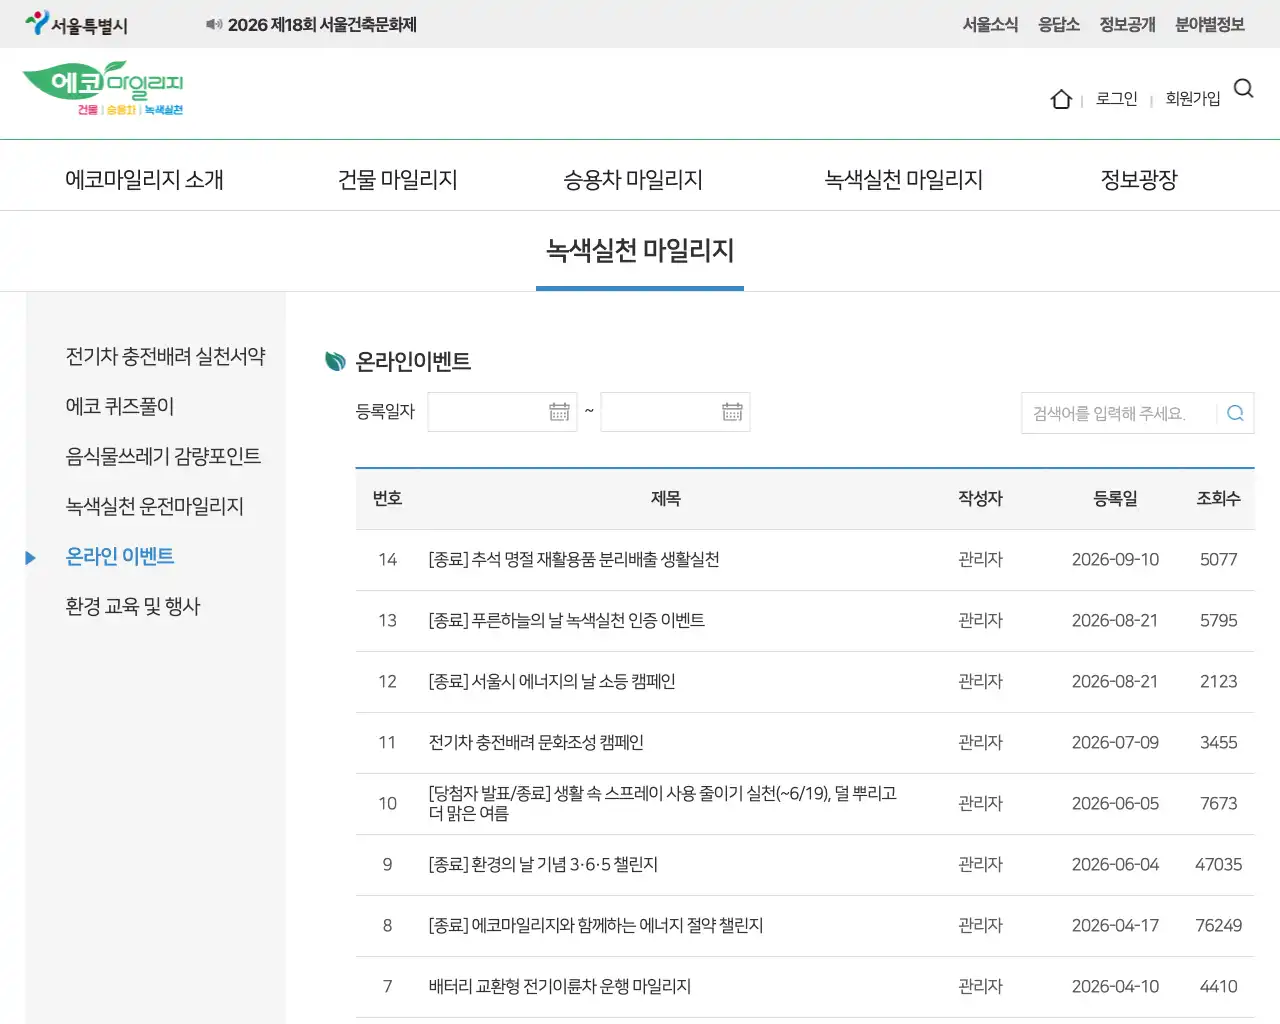Click the 제목 column header
This screenshot has width=1280, height=1024.
(x=666, y=498)
